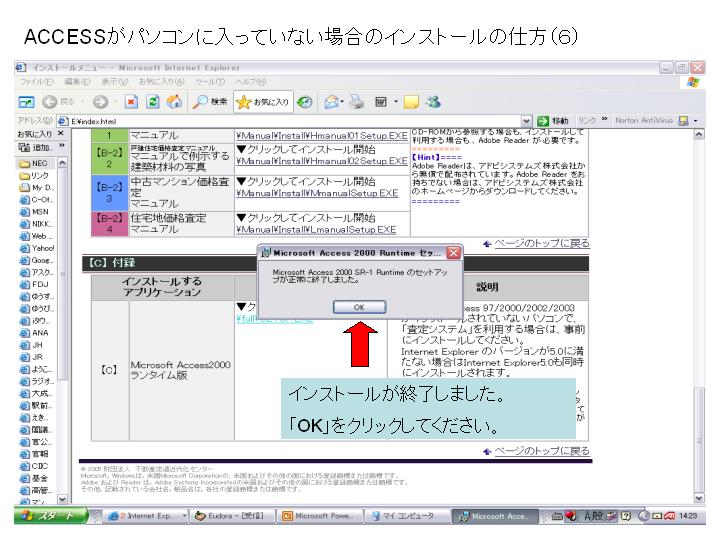Expand the リンク links chevron

[x=604, y=119]
